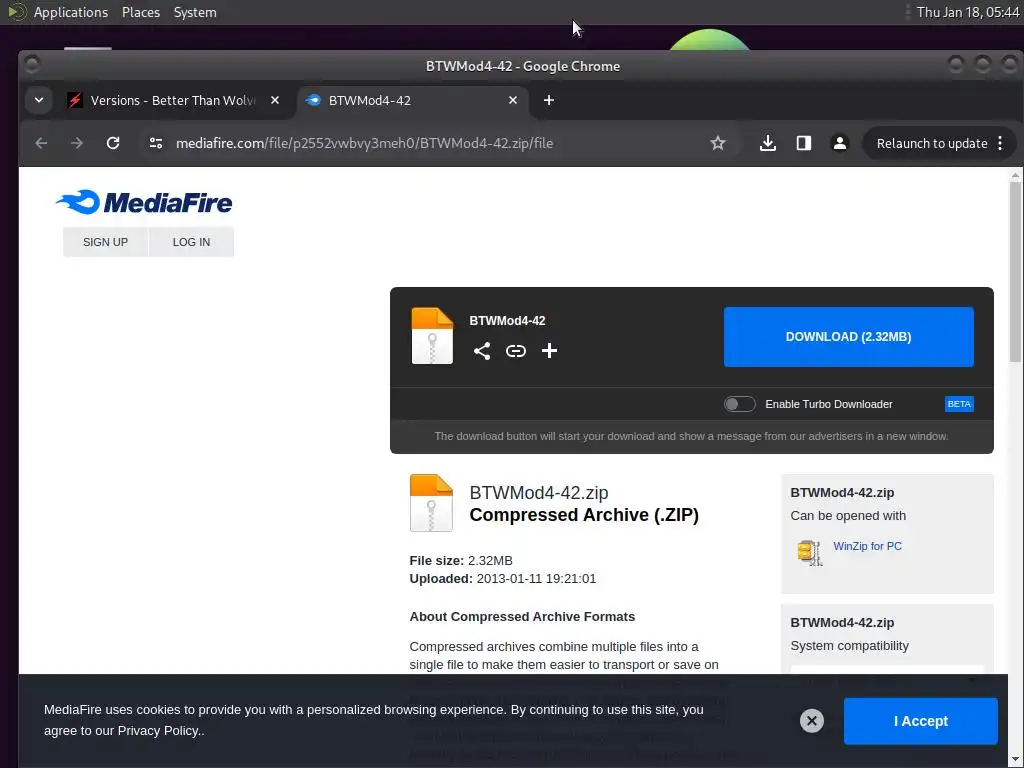Open the Chrome three-dot menu
This screenshot has width=1024, height=768.
click(1000, 143)
